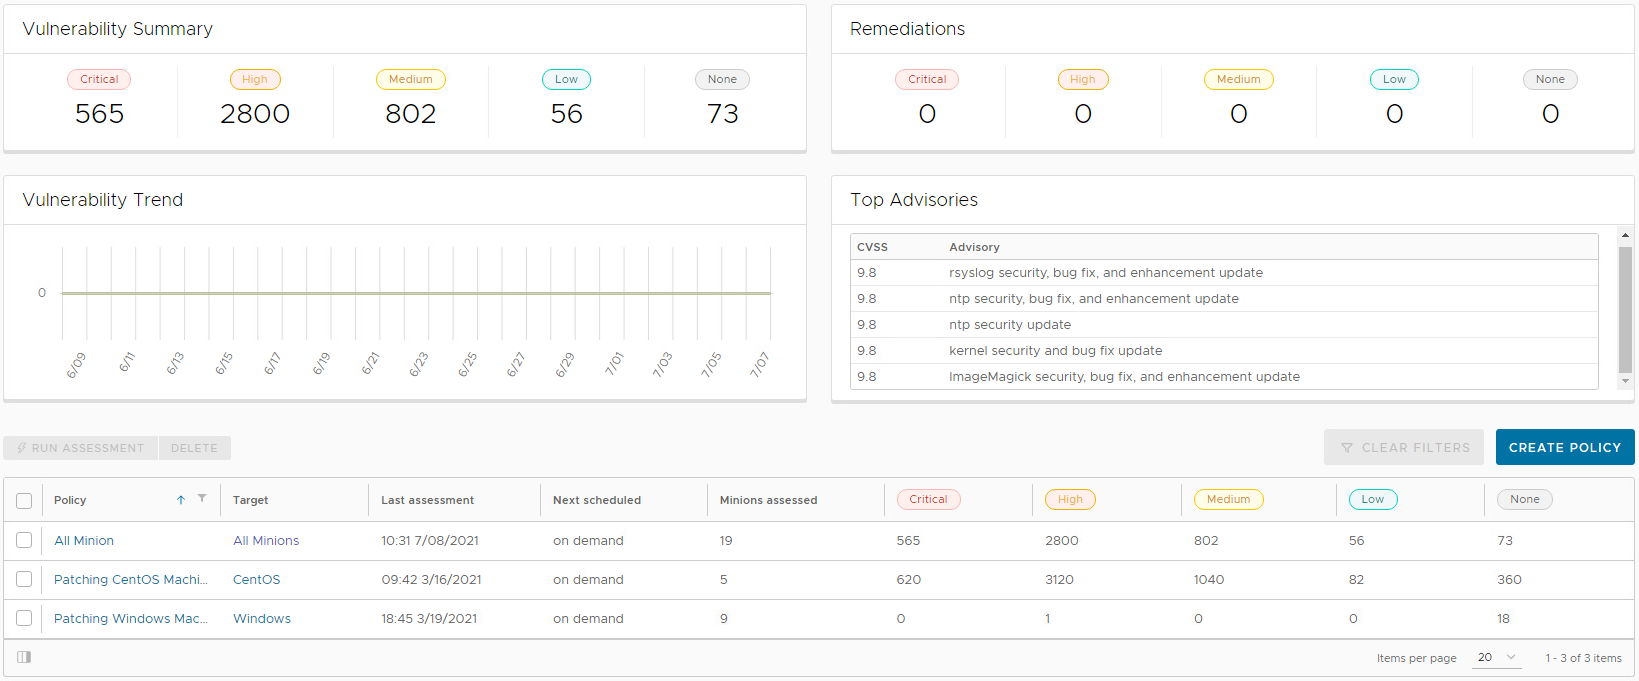The width and height of the screenshot is (1639, 681).
Task: Select kernel security and bug fix advisory
Action: tap(1224, 351)
